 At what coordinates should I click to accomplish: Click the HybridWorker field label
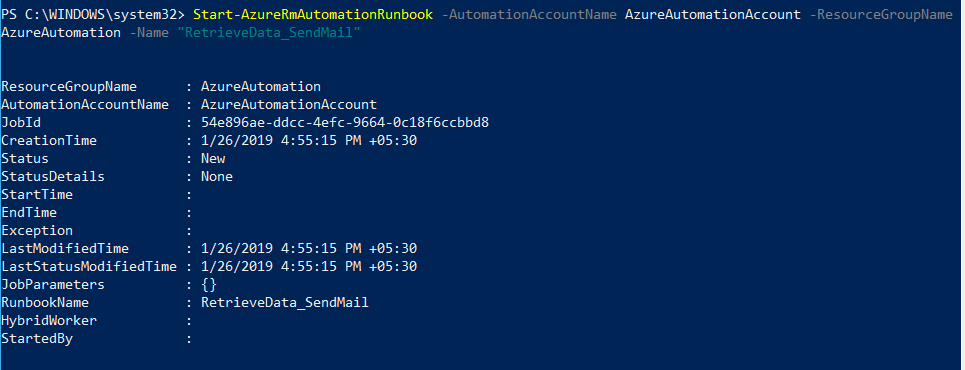[x=49, y=321]
